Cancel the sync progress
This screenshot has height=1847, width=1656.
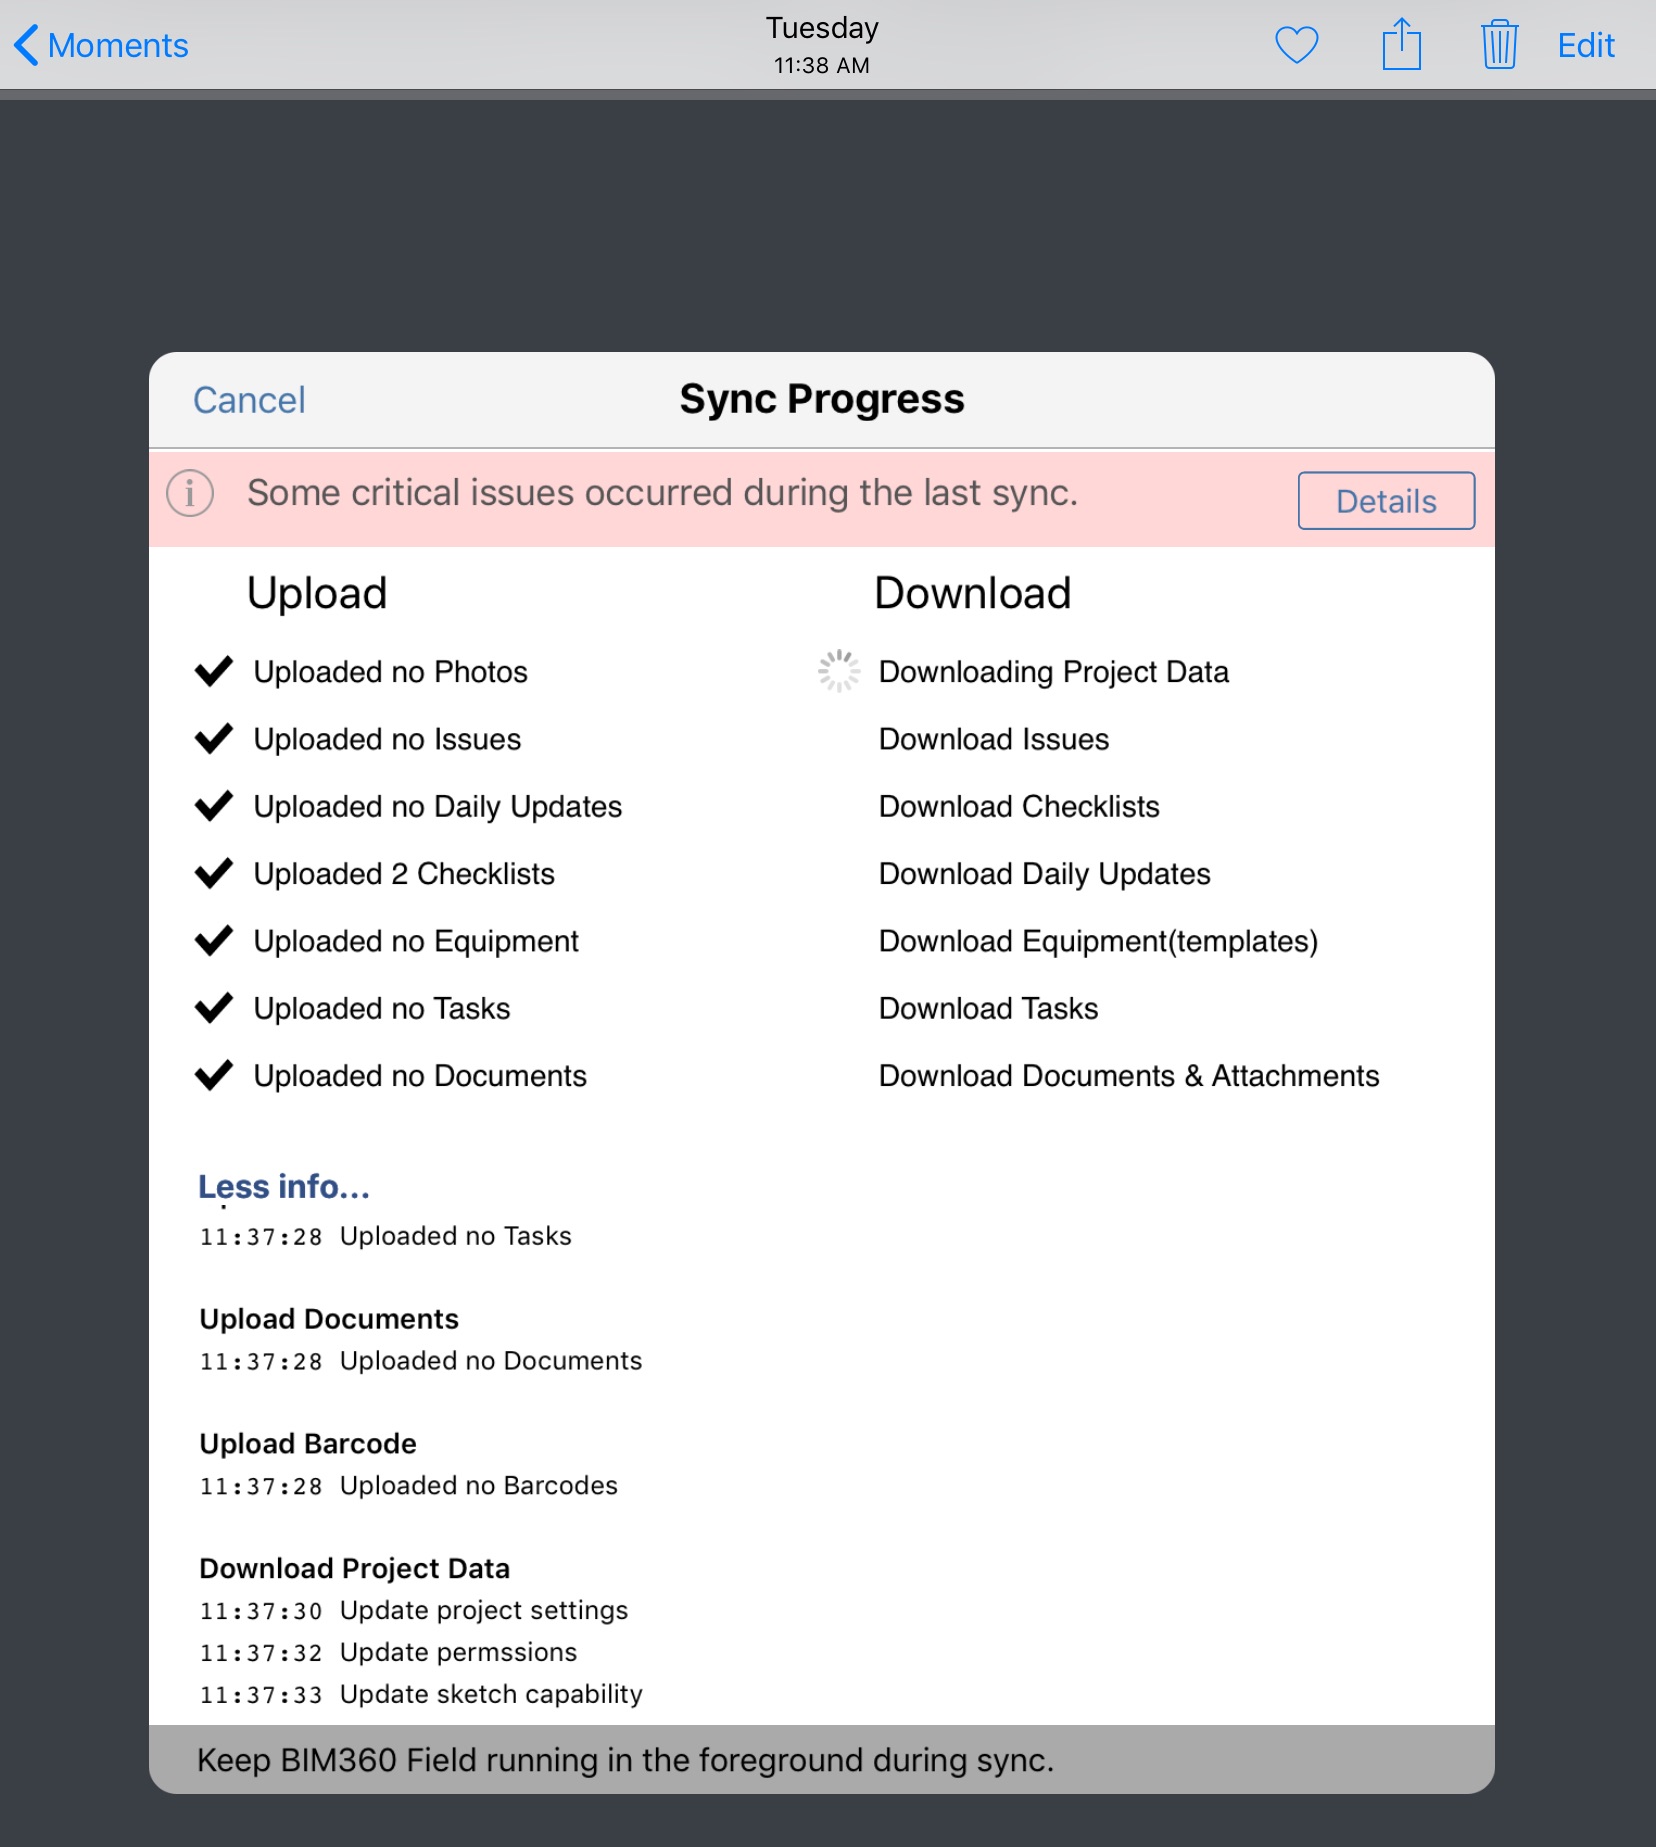pos(249,400)
